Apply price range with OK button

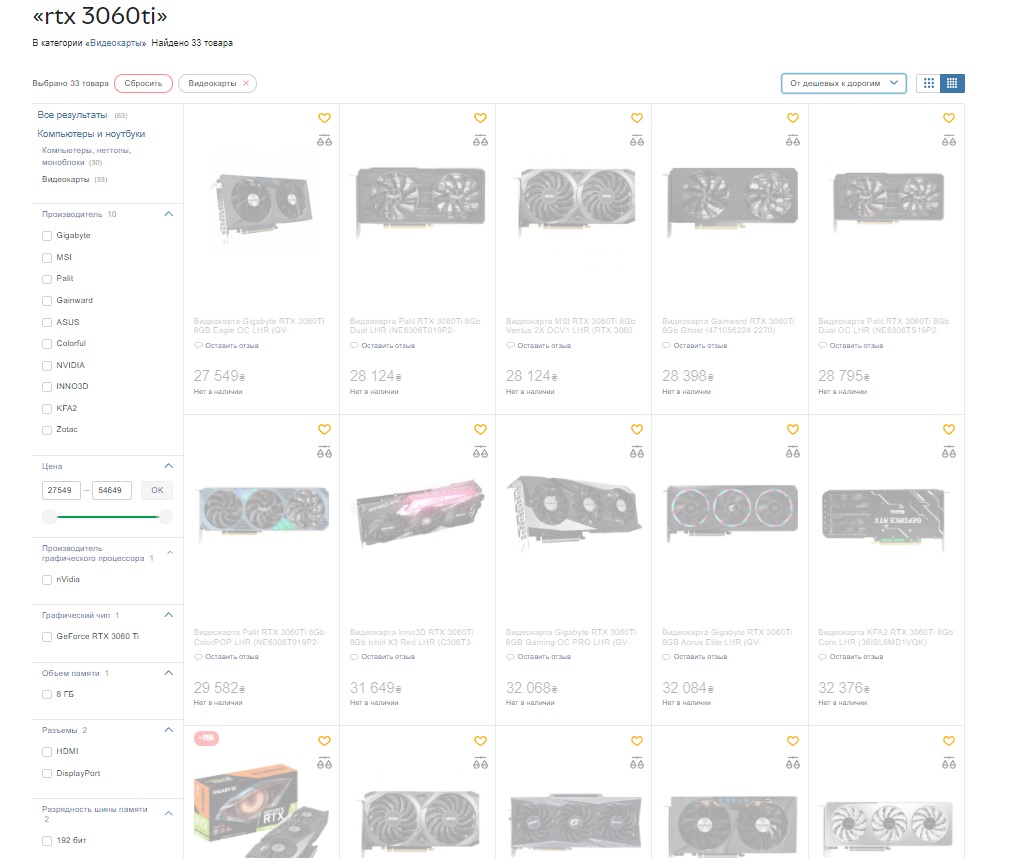(157, 490)
